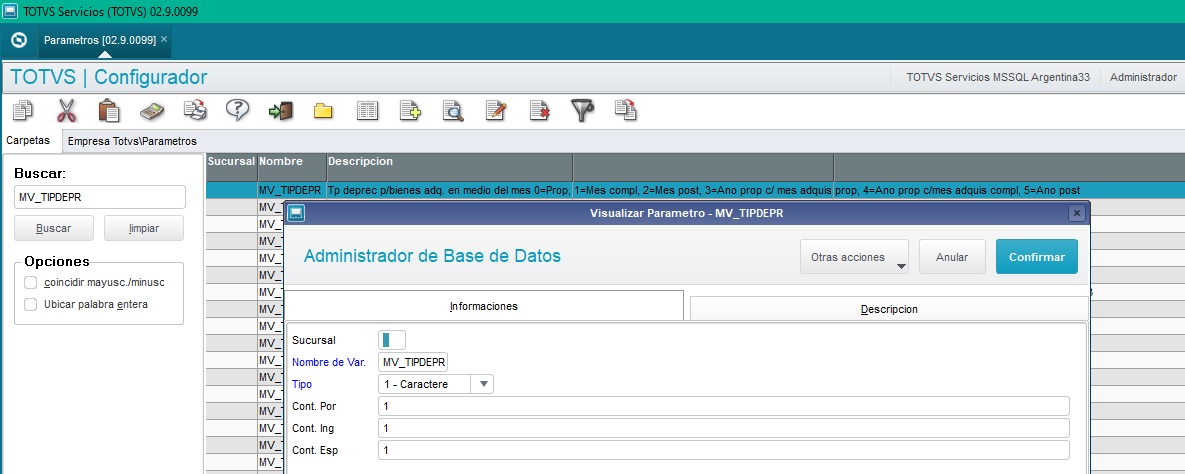Image resolution: width=1185 pixels, height=474 pixels.
Task: Open the Help question mark icon
Action: 237,110
